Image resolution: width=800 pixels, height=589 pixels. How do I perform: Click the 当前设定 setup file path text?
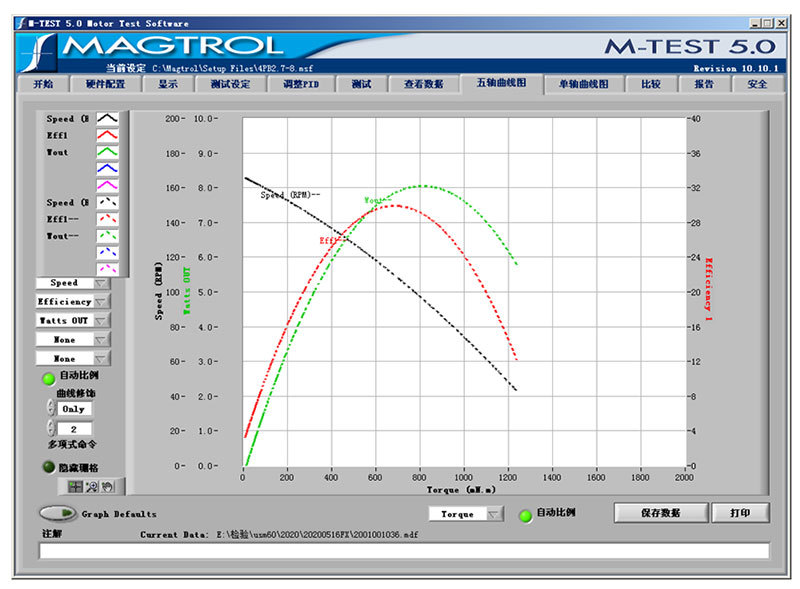pos(233,68)
